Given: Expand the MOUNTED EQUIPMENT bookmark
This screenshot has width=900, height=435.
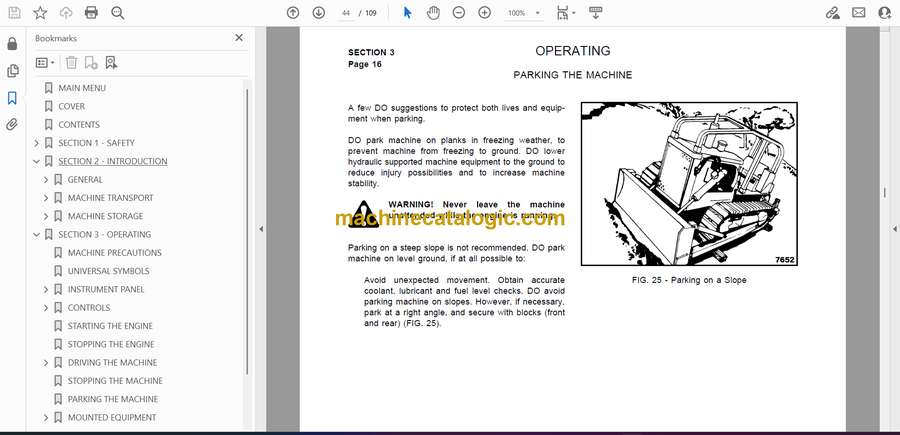Looking at the screenshot, I should point(46,417).
